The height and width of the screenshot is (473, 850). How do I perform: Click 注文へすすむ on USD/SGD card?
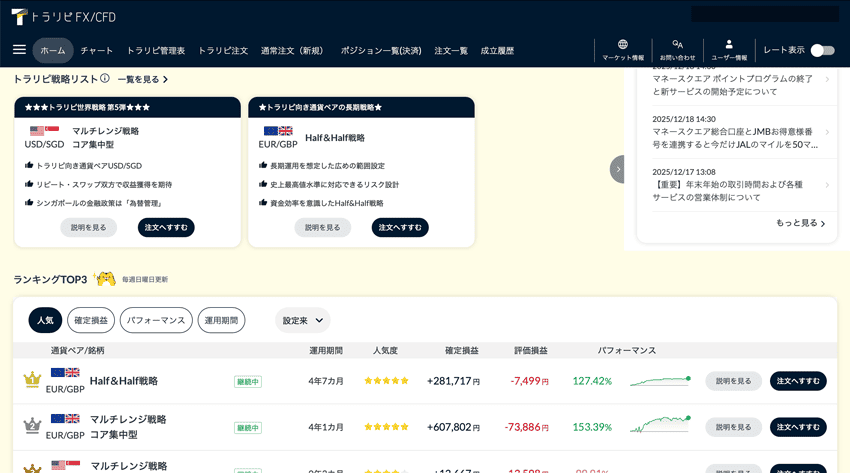pyautogui.click(x=166, y=228)
